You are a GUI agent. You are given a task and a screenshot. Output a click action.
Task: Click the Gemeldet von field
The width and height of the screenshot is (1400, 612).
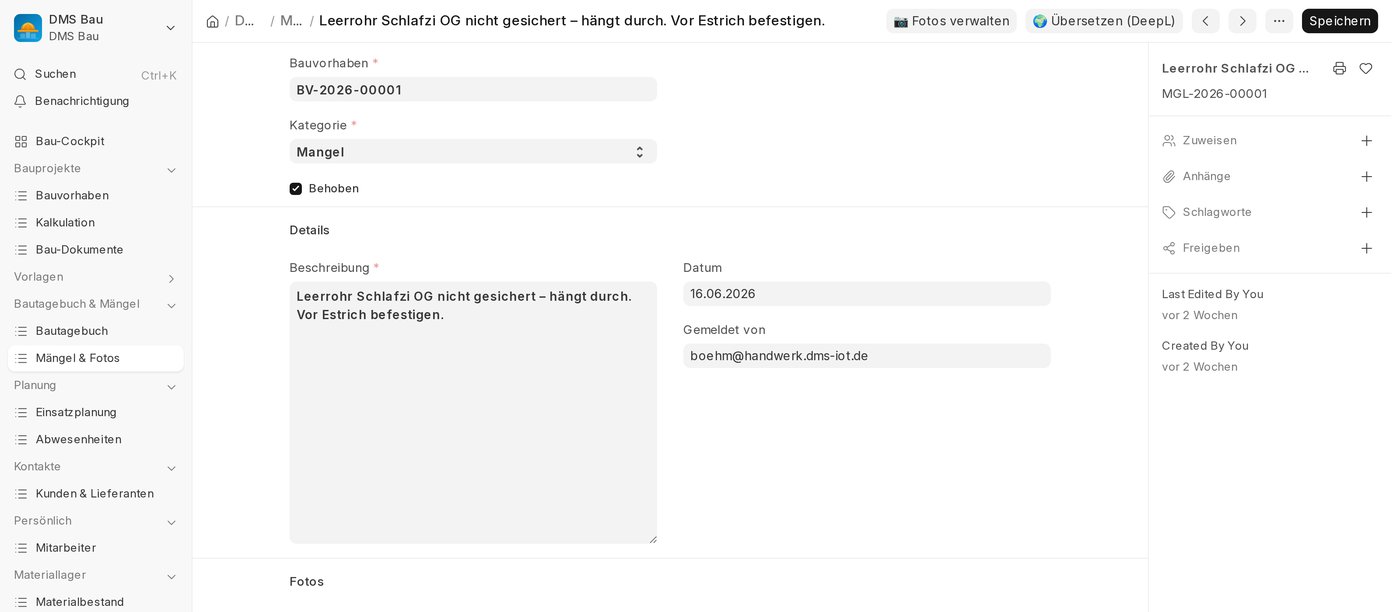[x=867, y=356]
